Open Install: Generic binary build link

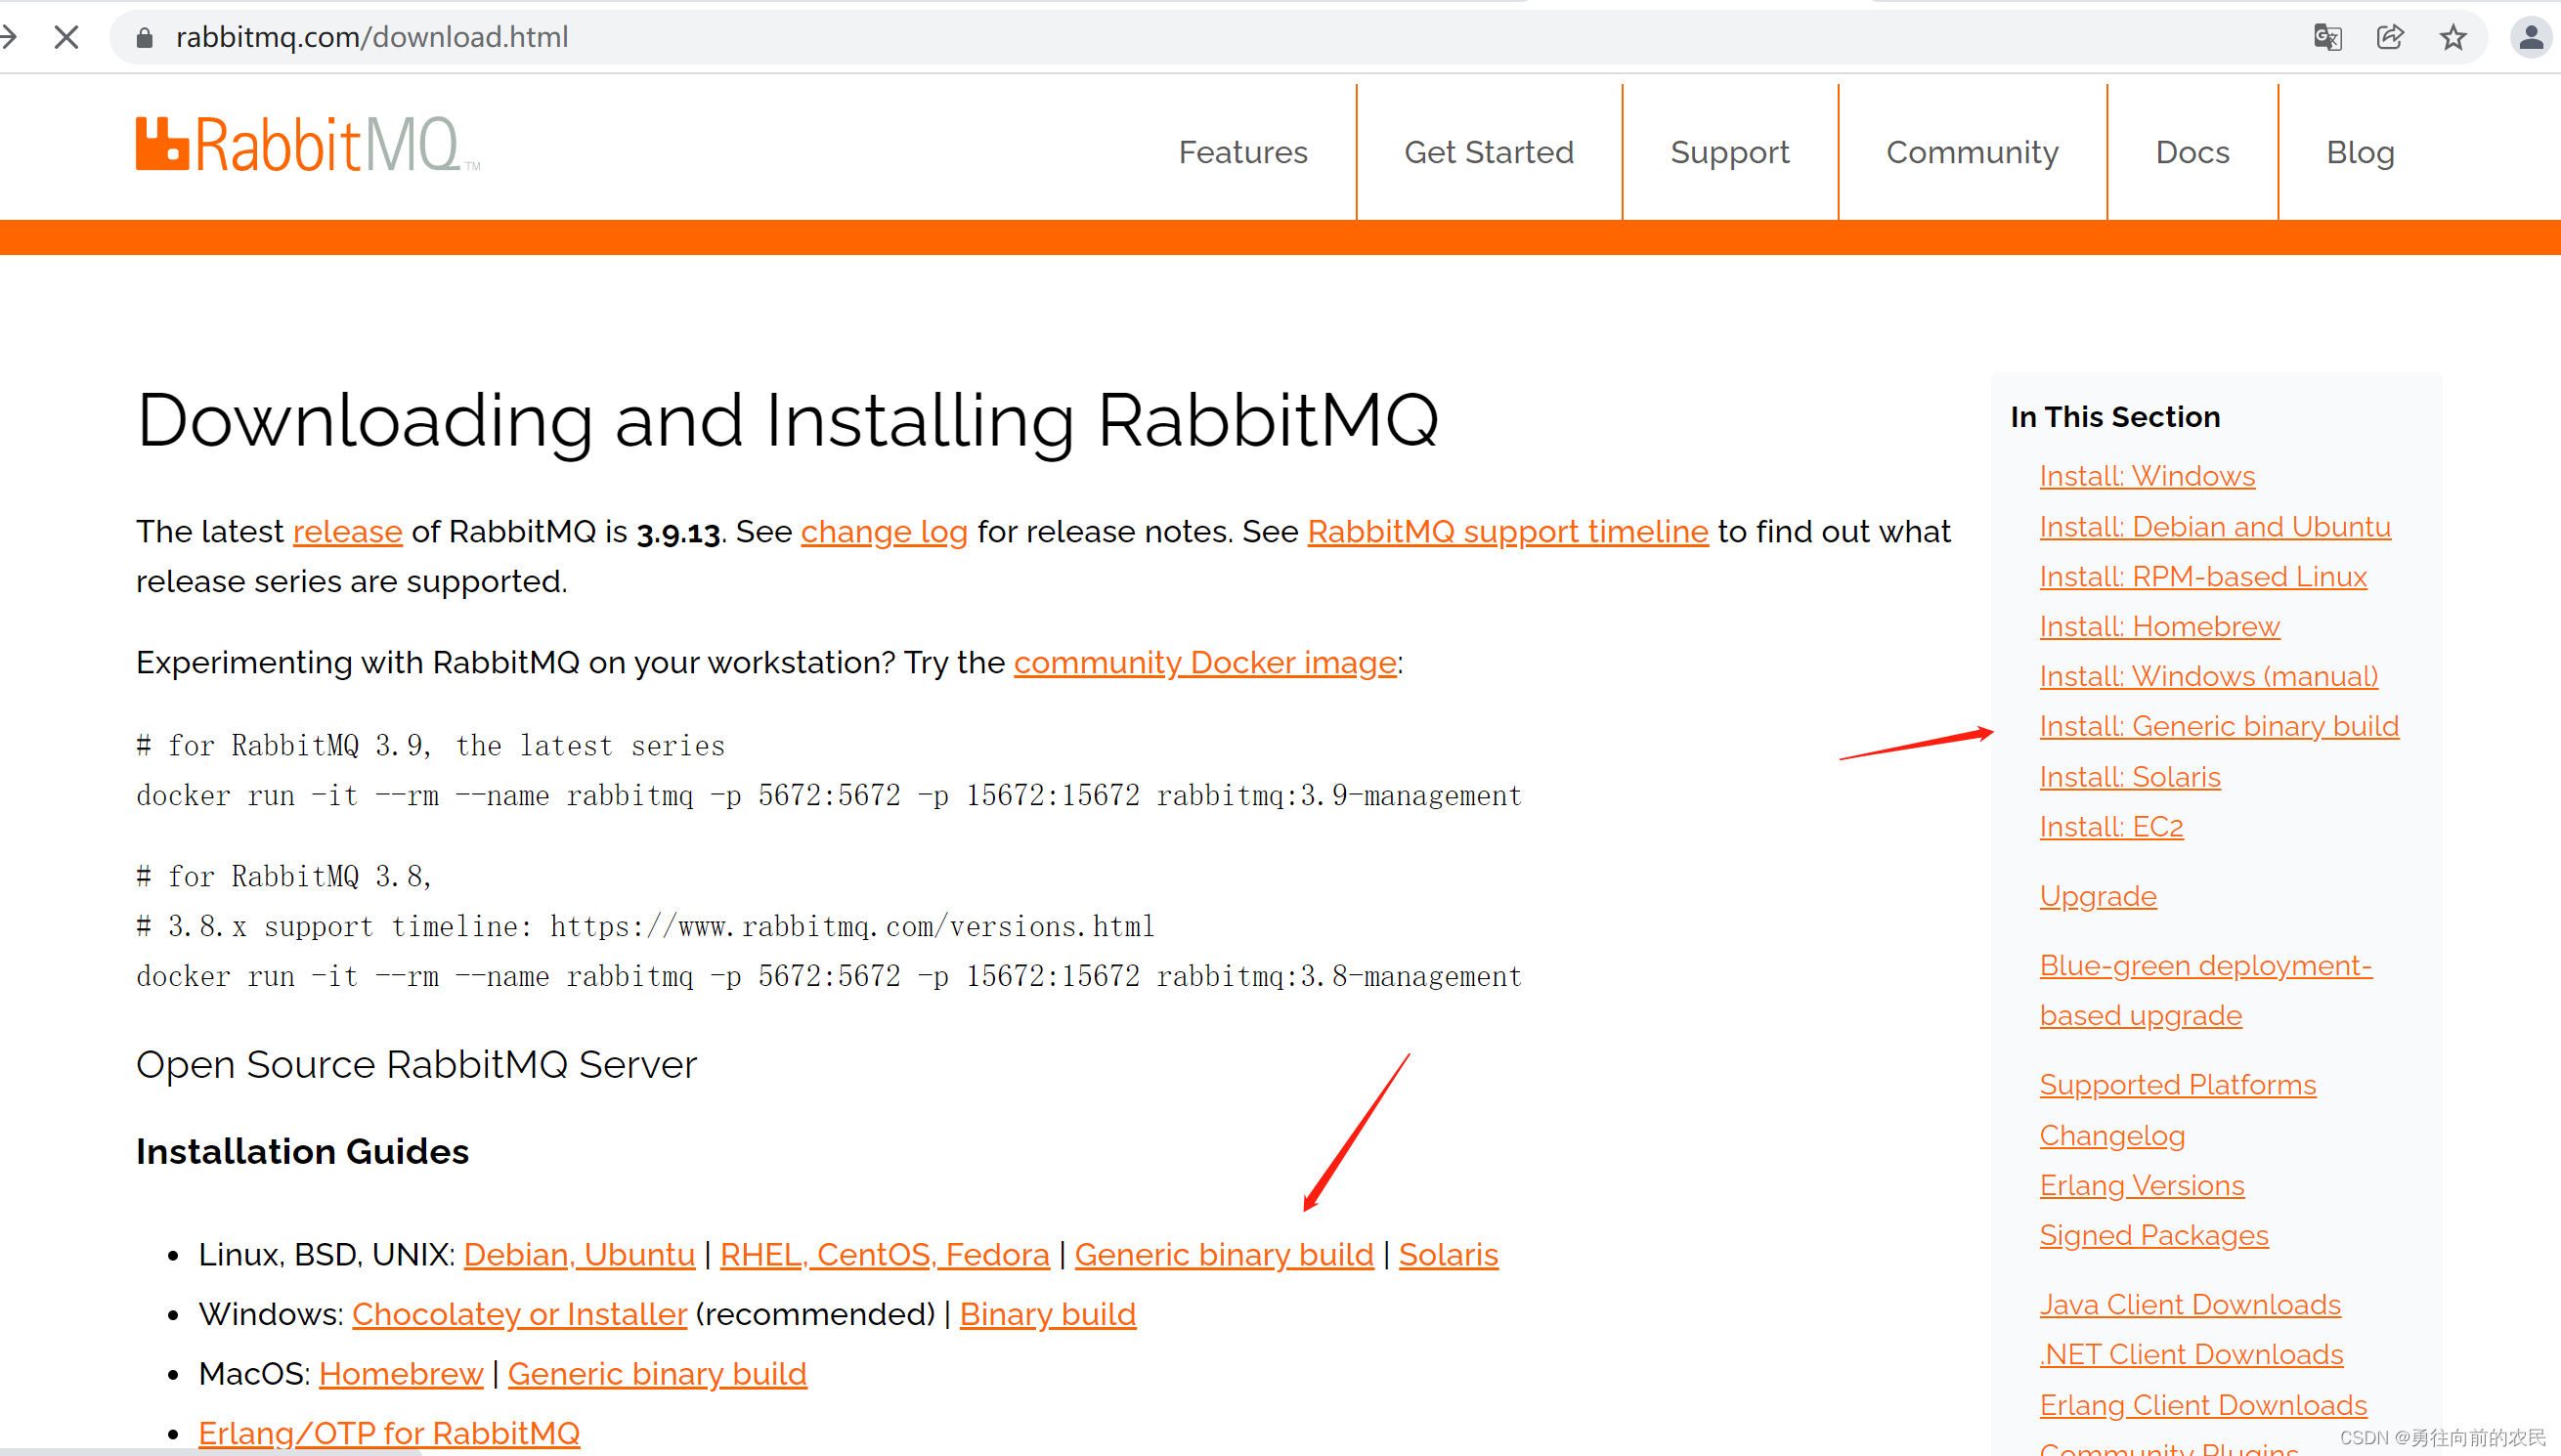coord(2219,726)
